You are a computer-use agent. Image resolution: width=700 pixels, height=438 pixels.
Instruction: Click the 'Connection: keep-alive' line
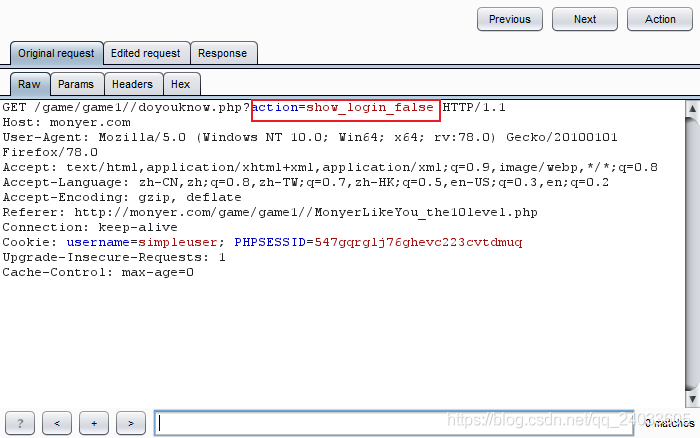point(90,227)
